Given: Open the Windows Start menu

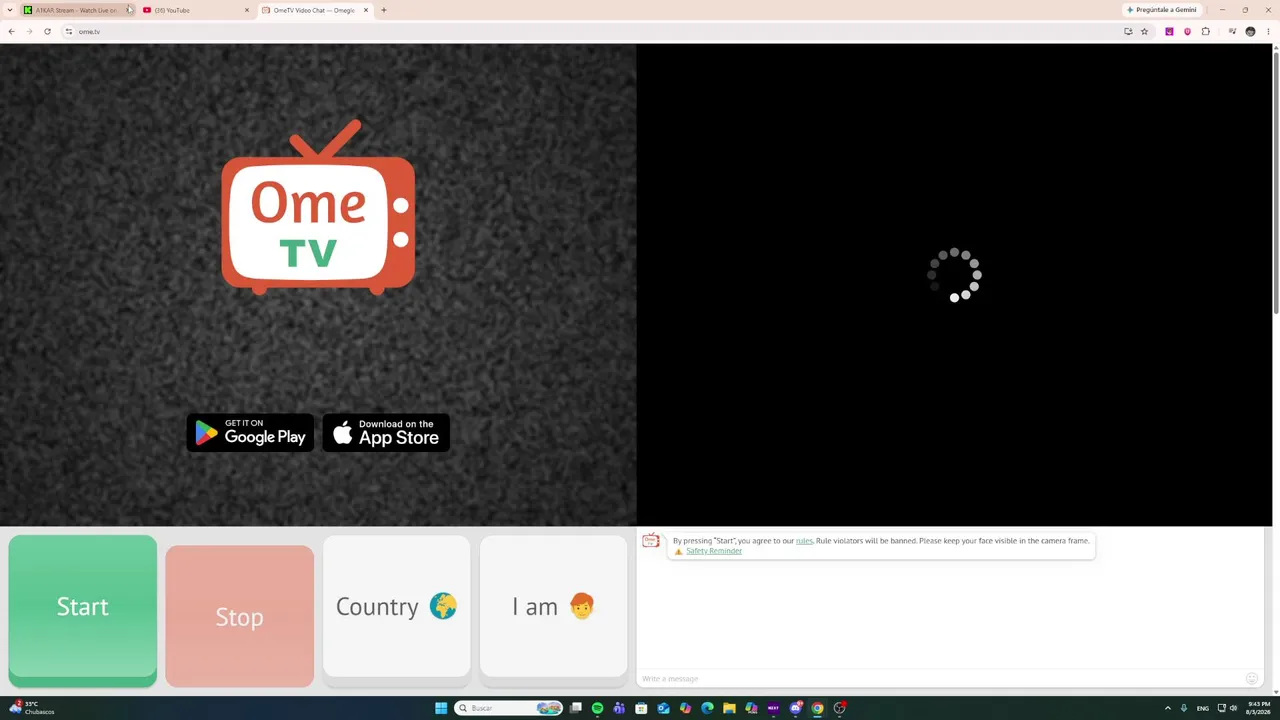Looking at the screenshot, I should point(441,708).
